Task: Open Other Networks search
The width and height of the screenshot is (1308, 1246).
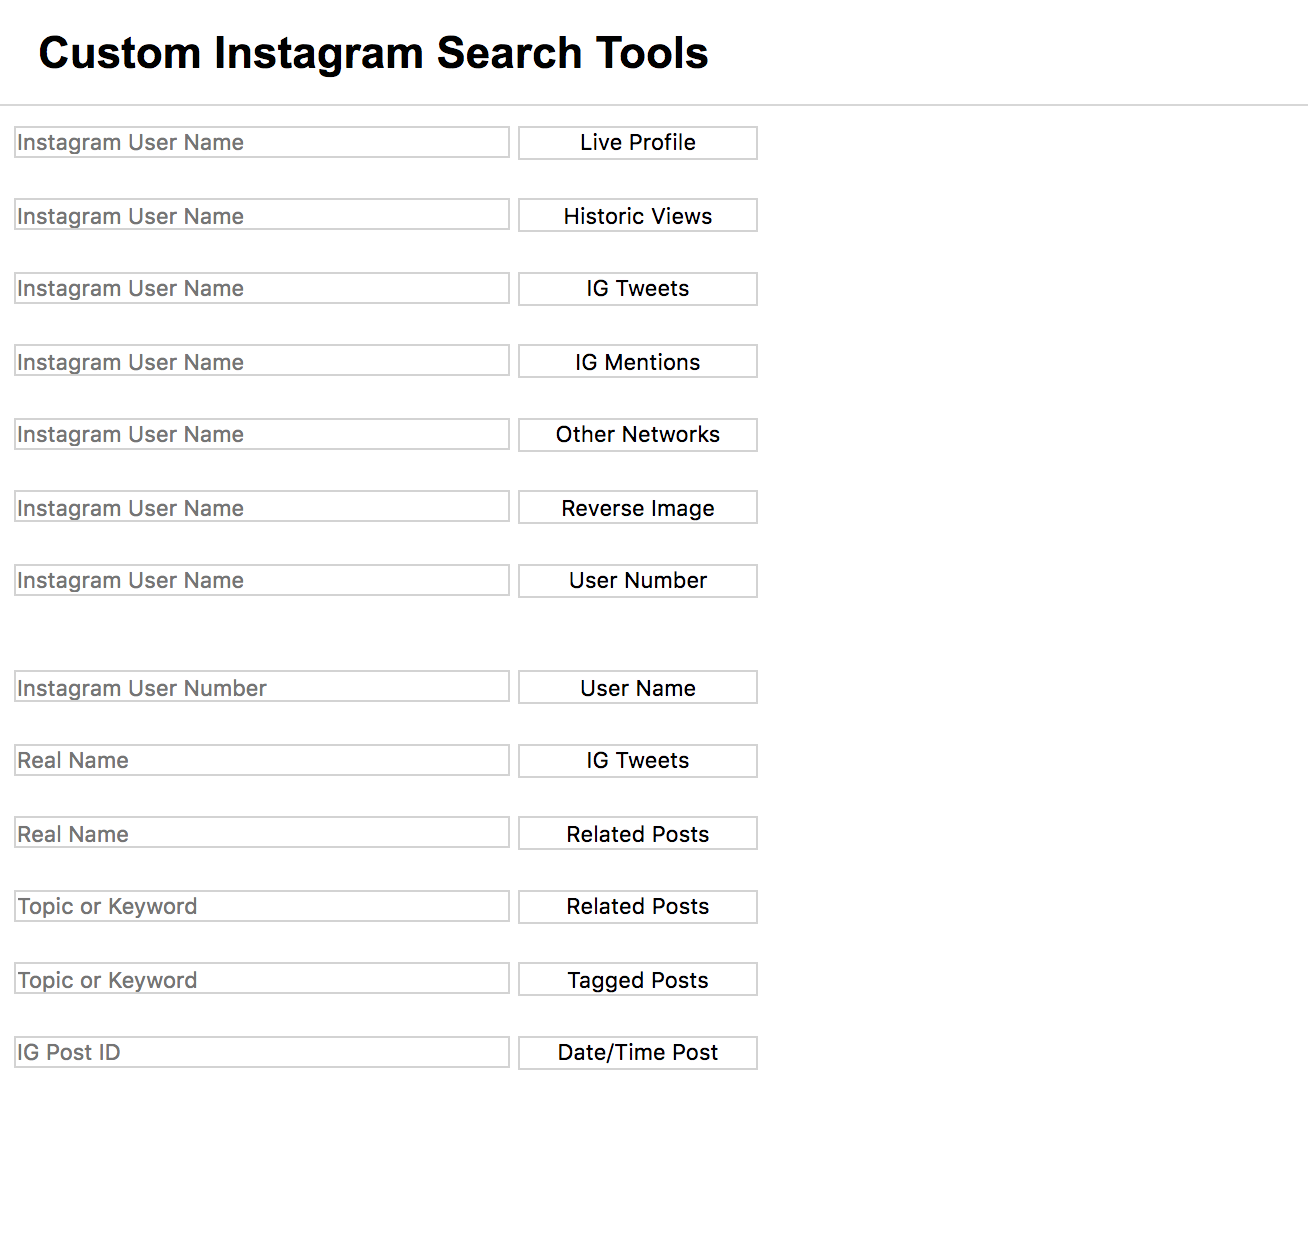Action: coord(637,435)
